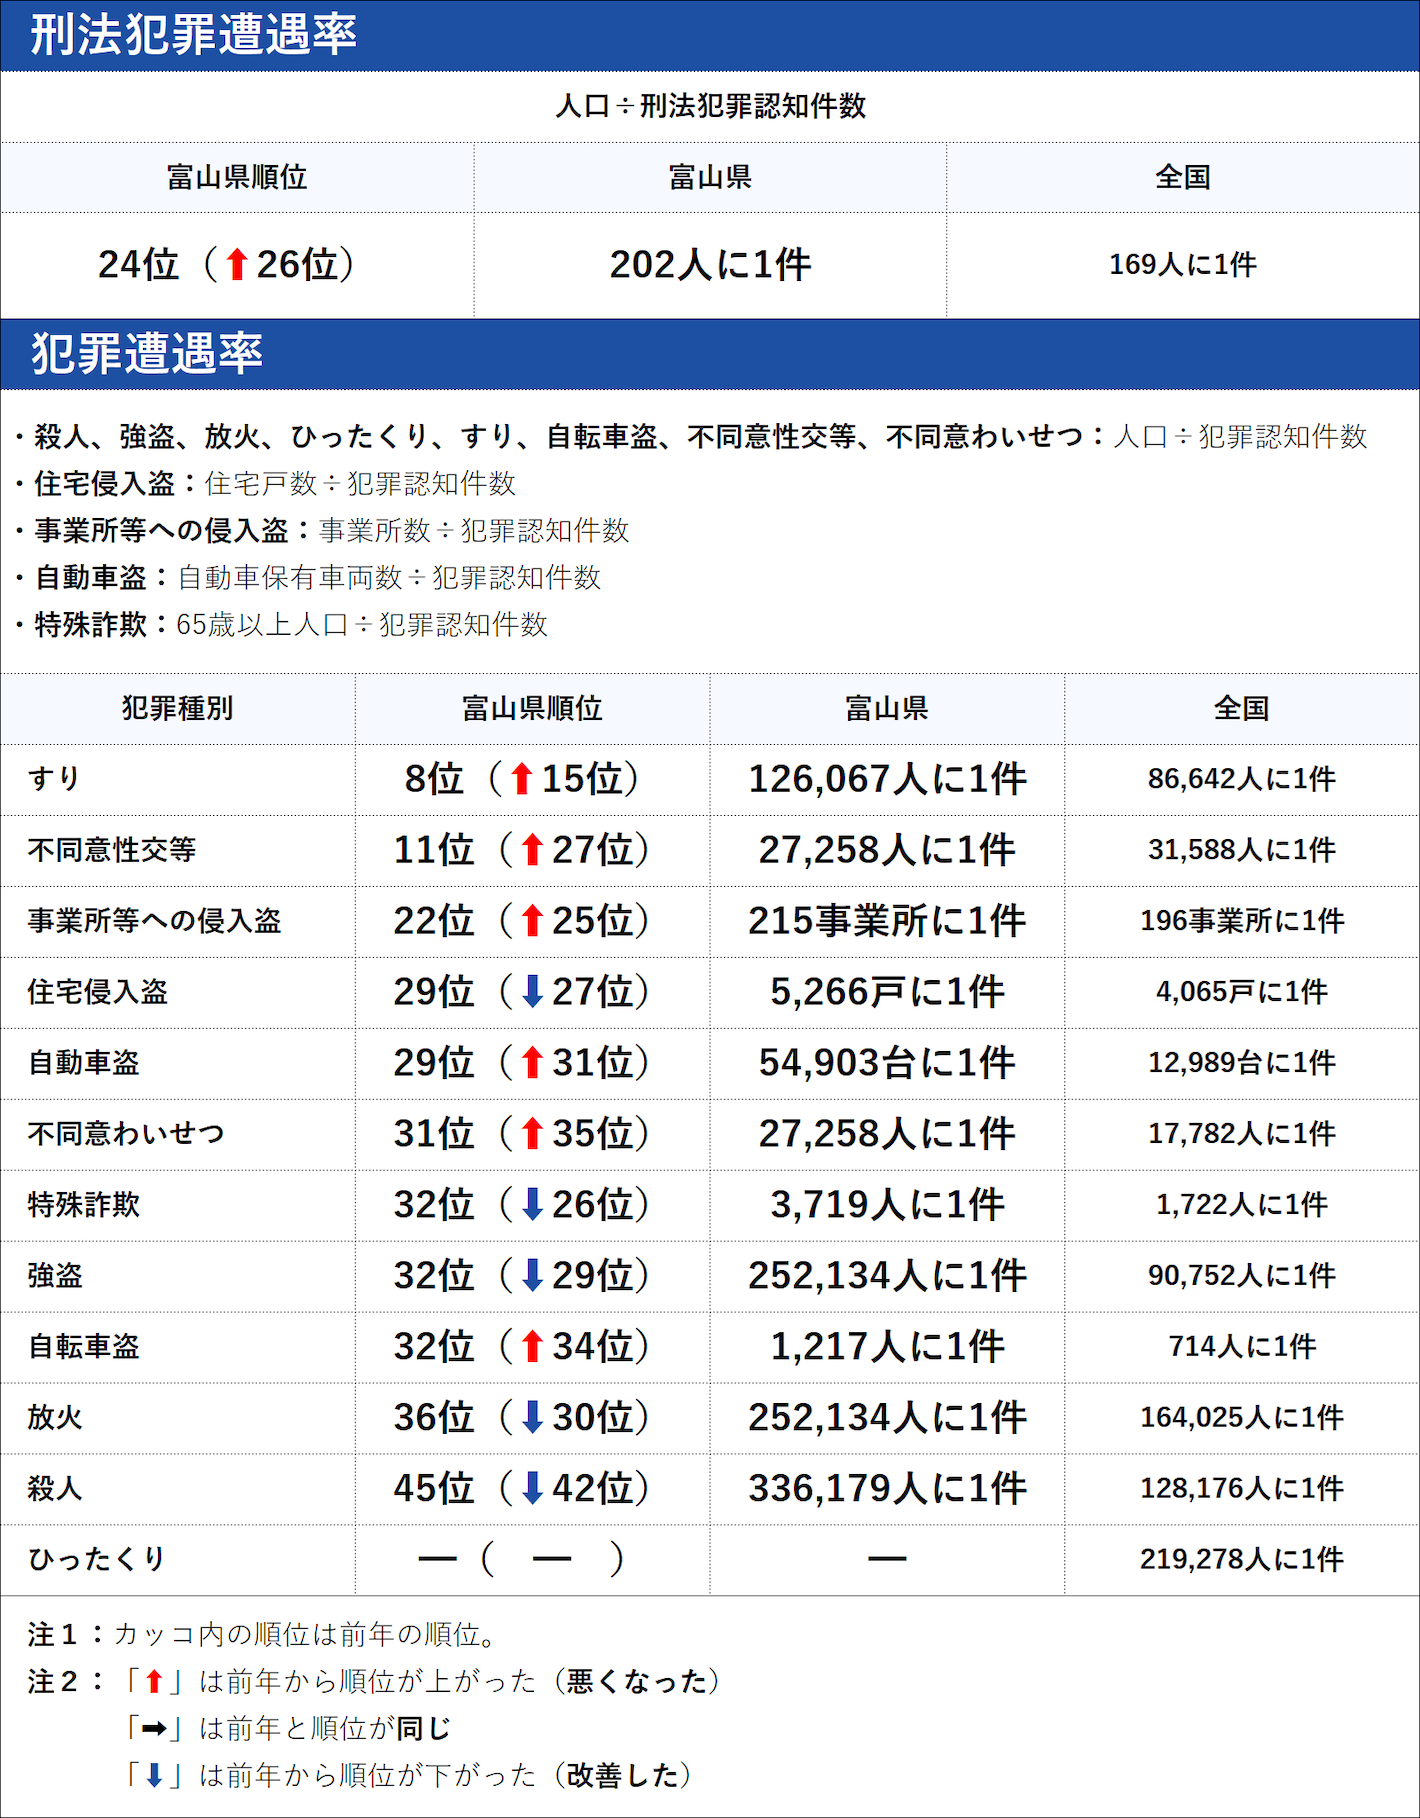Click the red up arrow in the 事業所等への侵入盗 row

[x=533, y=921]
